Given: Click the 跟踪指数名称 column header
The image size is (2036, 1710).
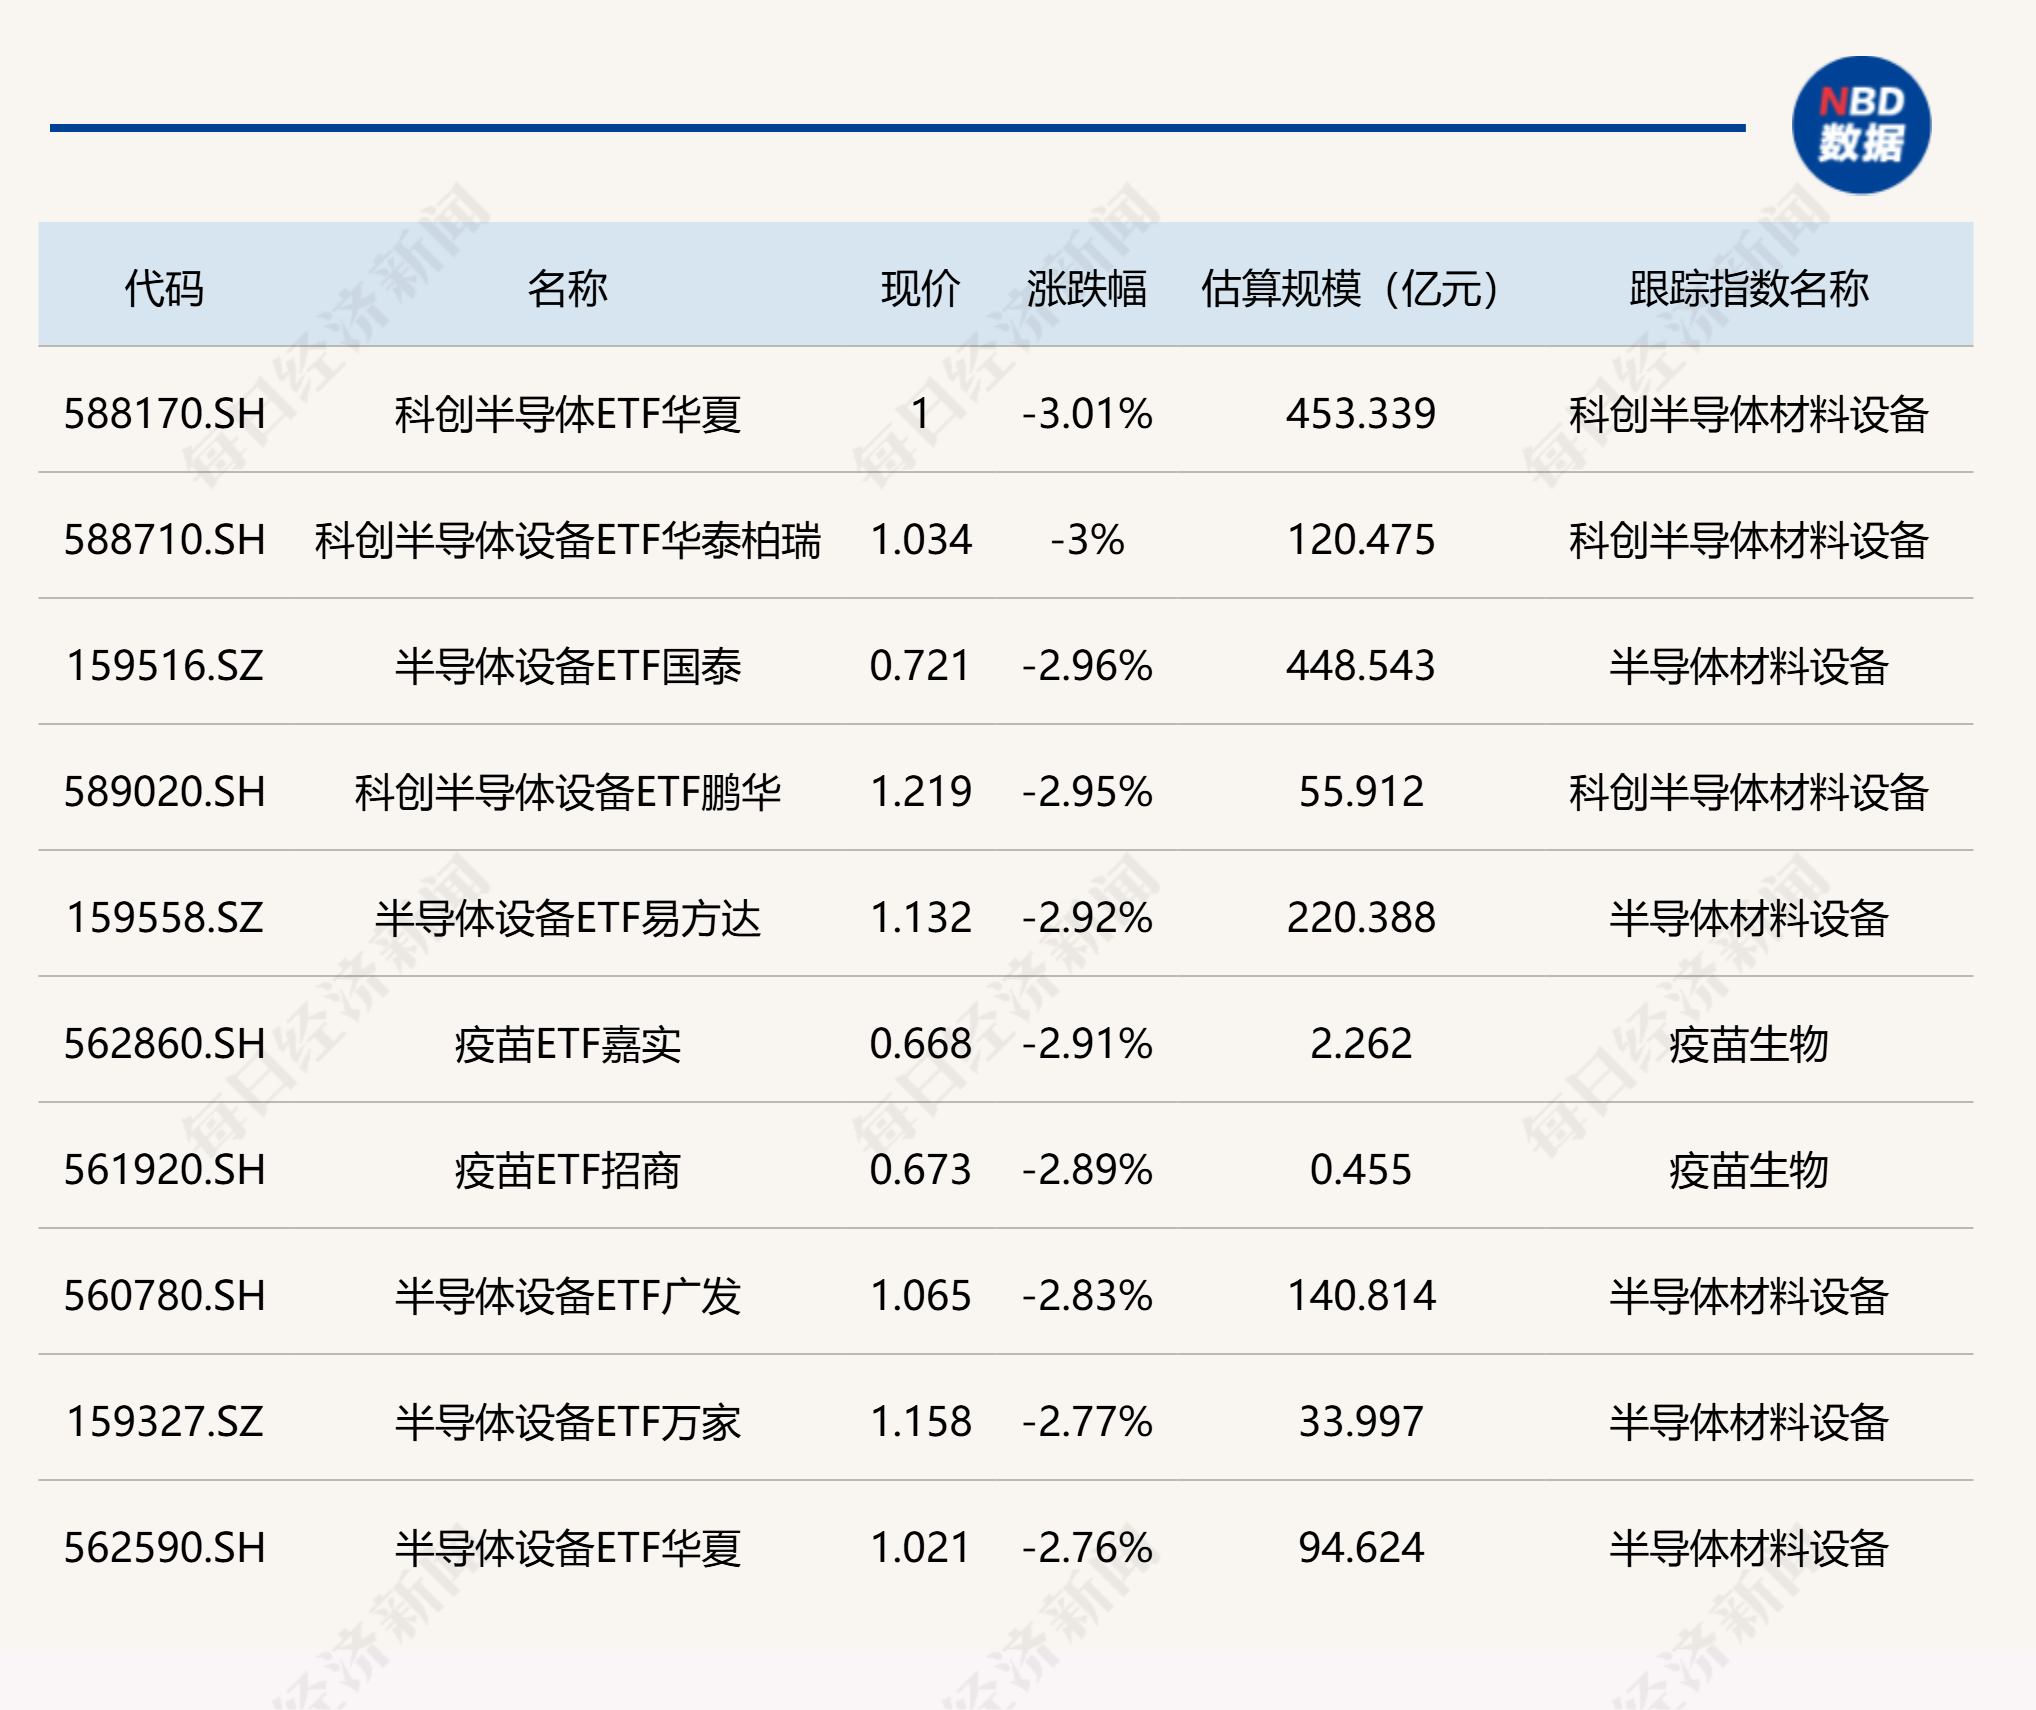Looking at the screenshot, I should tap(1749, 289).
